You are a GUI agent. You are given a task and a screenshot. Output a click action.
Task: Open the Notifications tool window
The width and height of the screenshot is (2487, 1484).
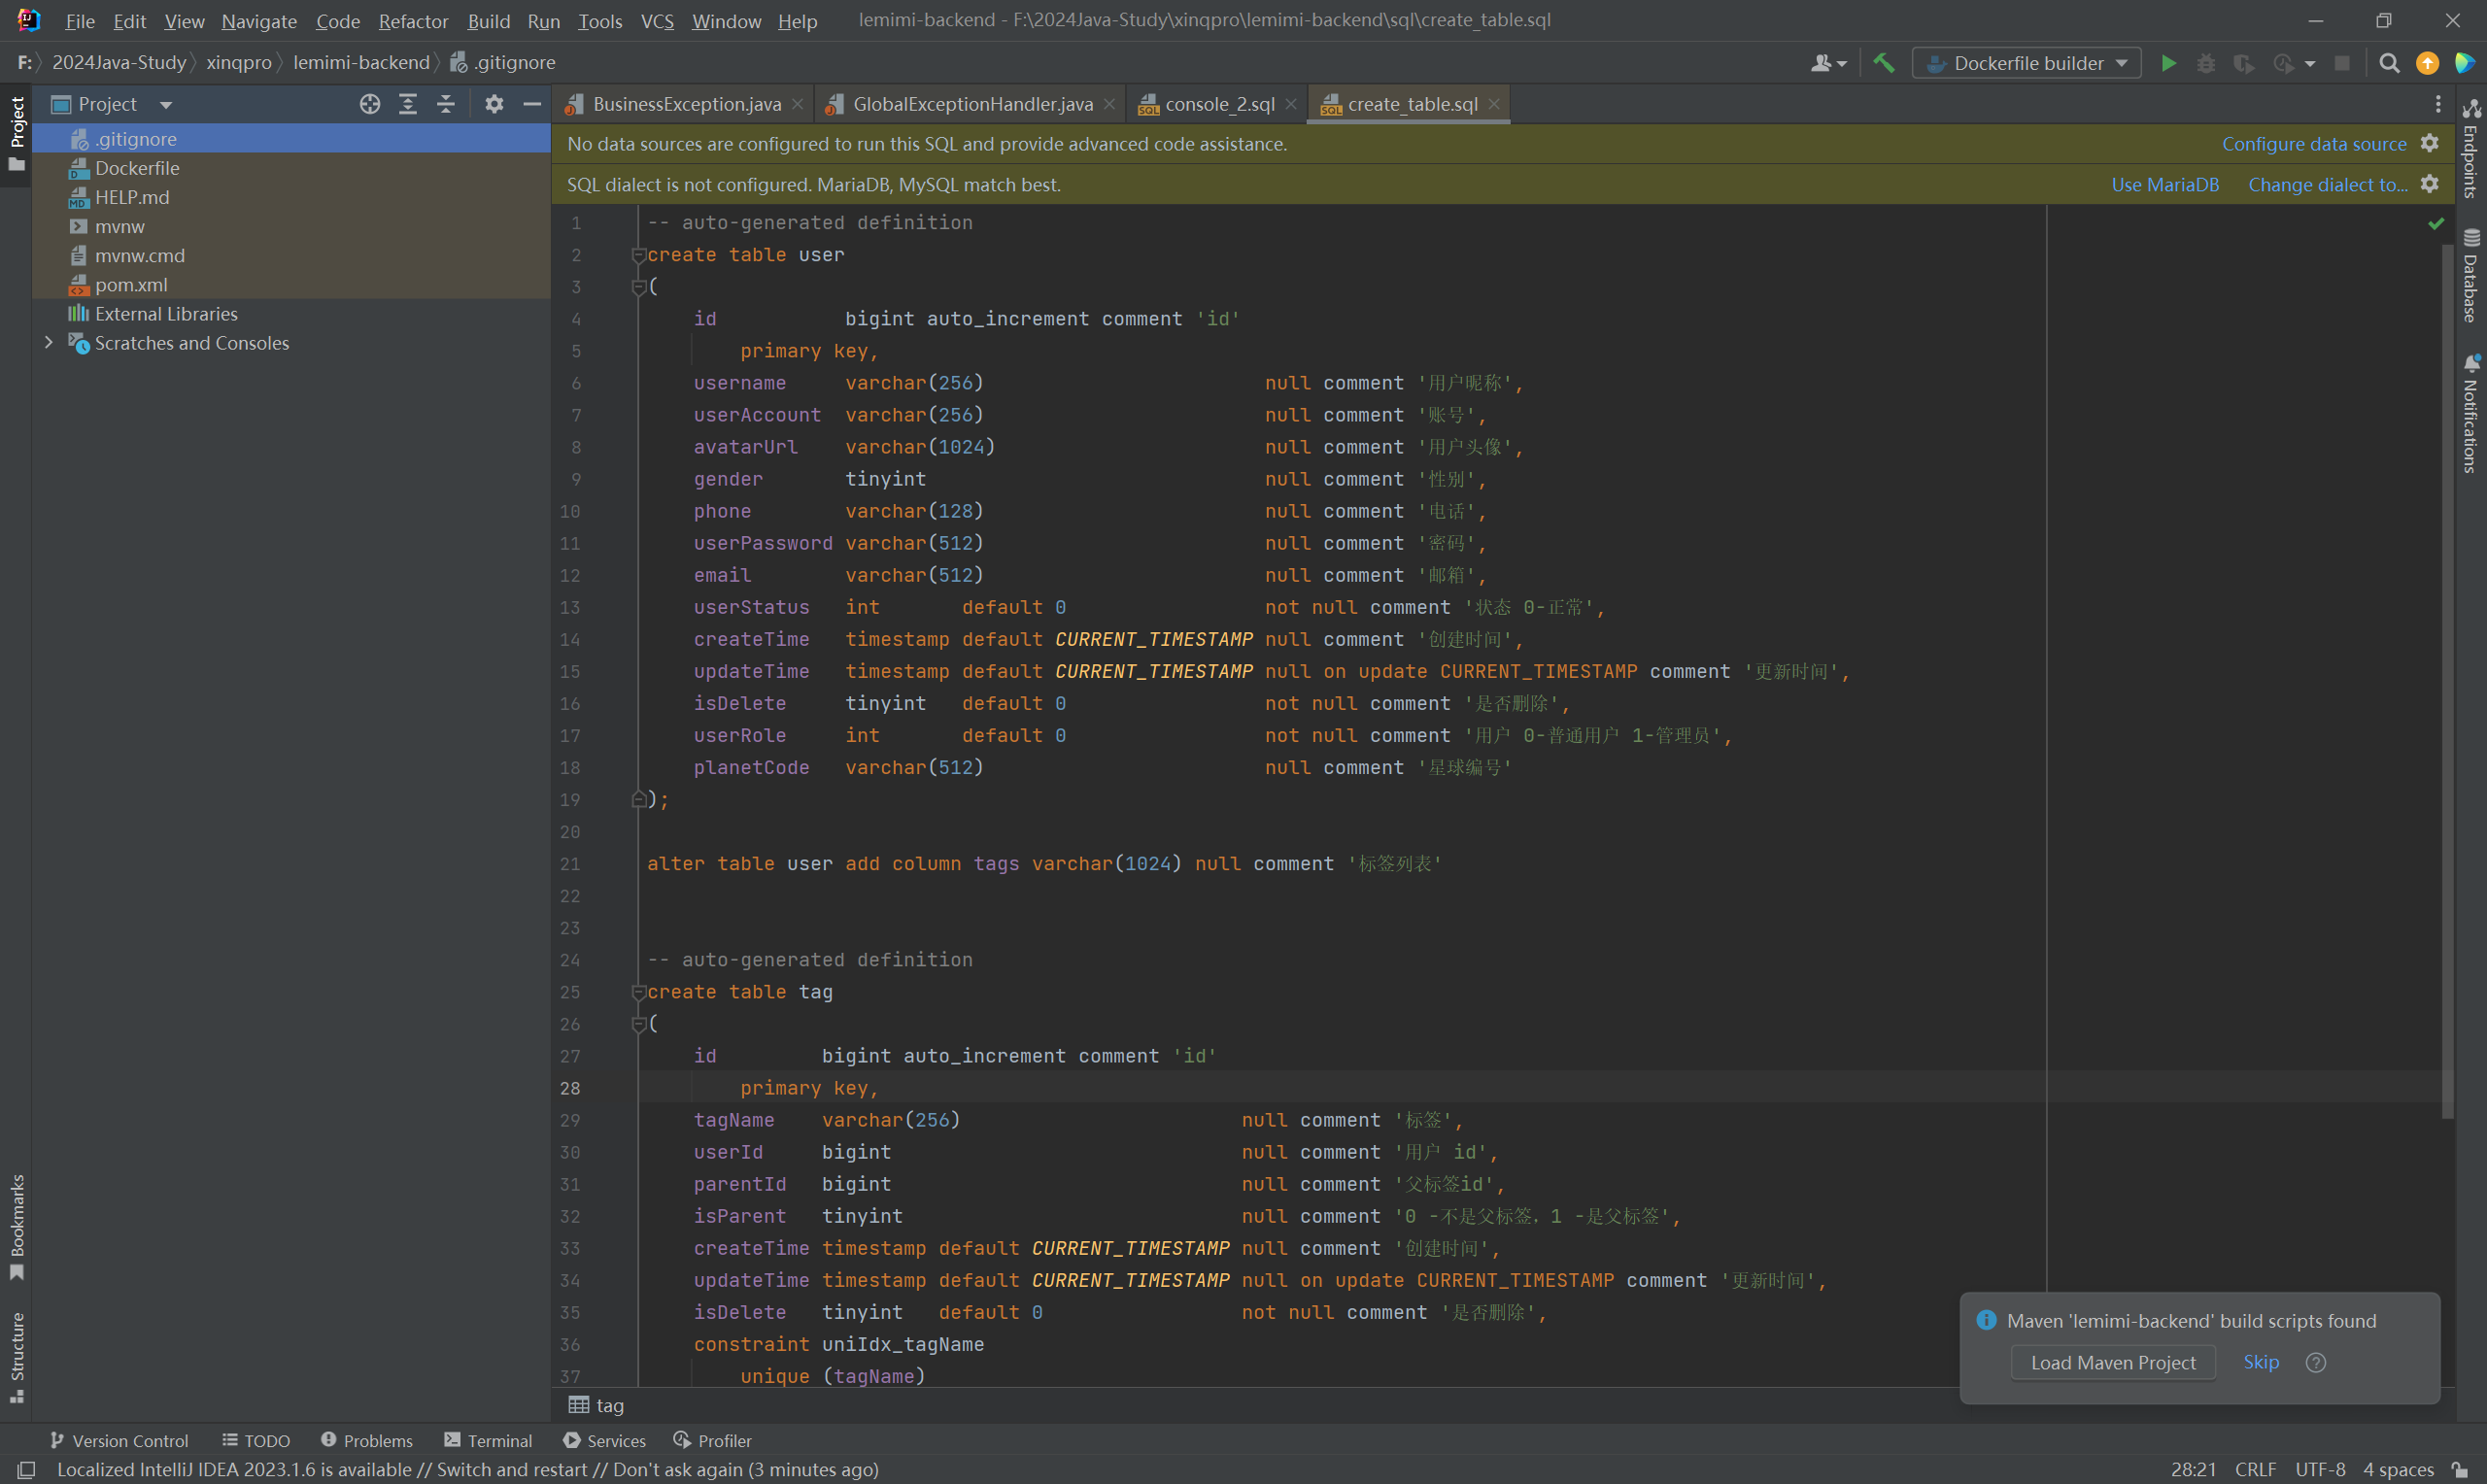[x=2471, y=412]
